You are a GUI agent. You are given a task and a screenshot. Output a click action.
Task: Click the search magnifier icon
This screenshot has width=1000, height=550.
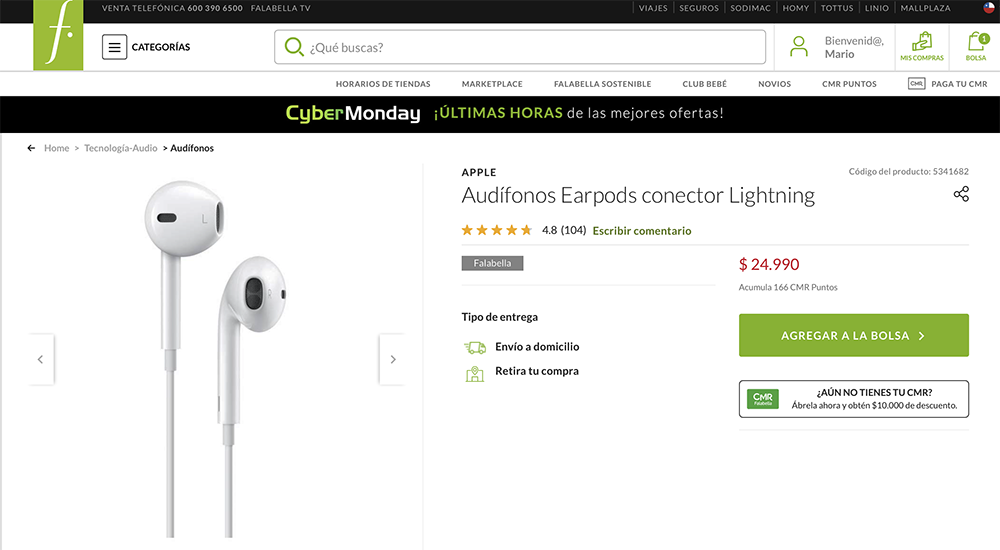(x=294, y=47)
